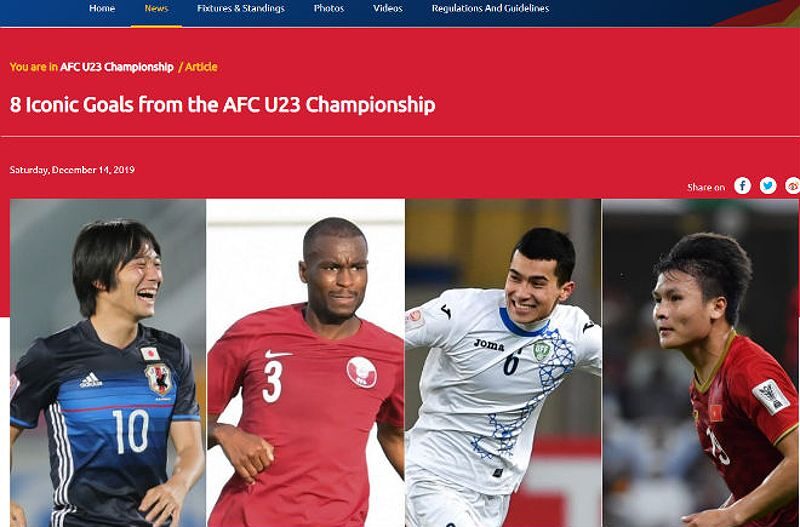Go to Fixtures & Standings
The width and height of the screenshot is (800, 527).
(x=241, y=8)
